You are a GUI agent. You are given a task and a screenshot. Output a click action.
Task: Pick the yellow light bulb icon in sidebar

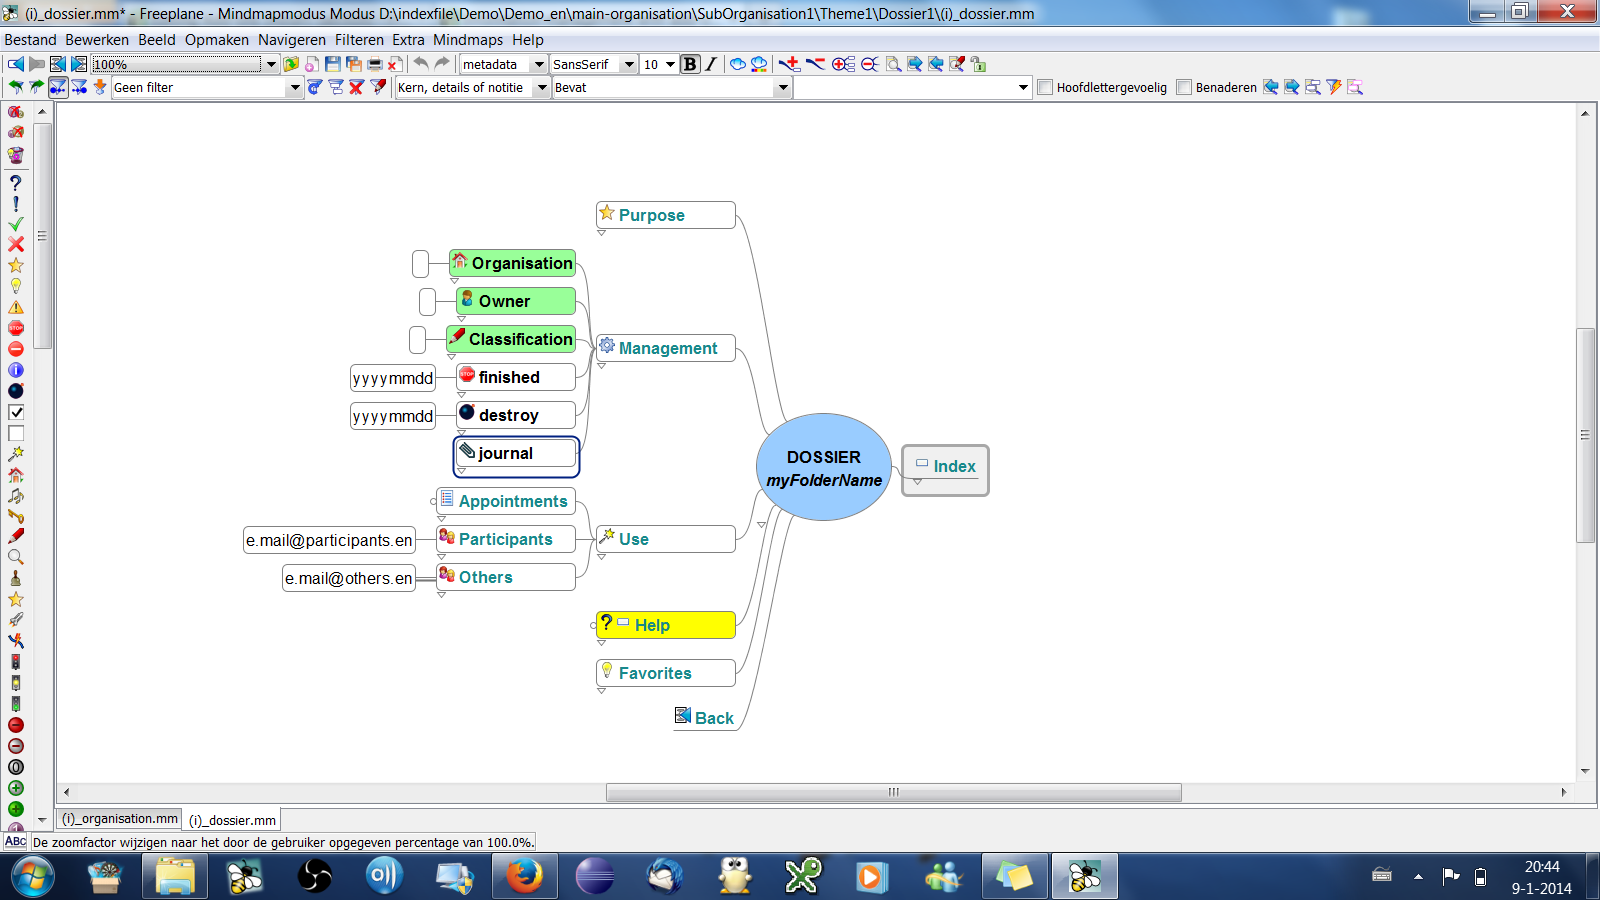[x=16, y=286]
